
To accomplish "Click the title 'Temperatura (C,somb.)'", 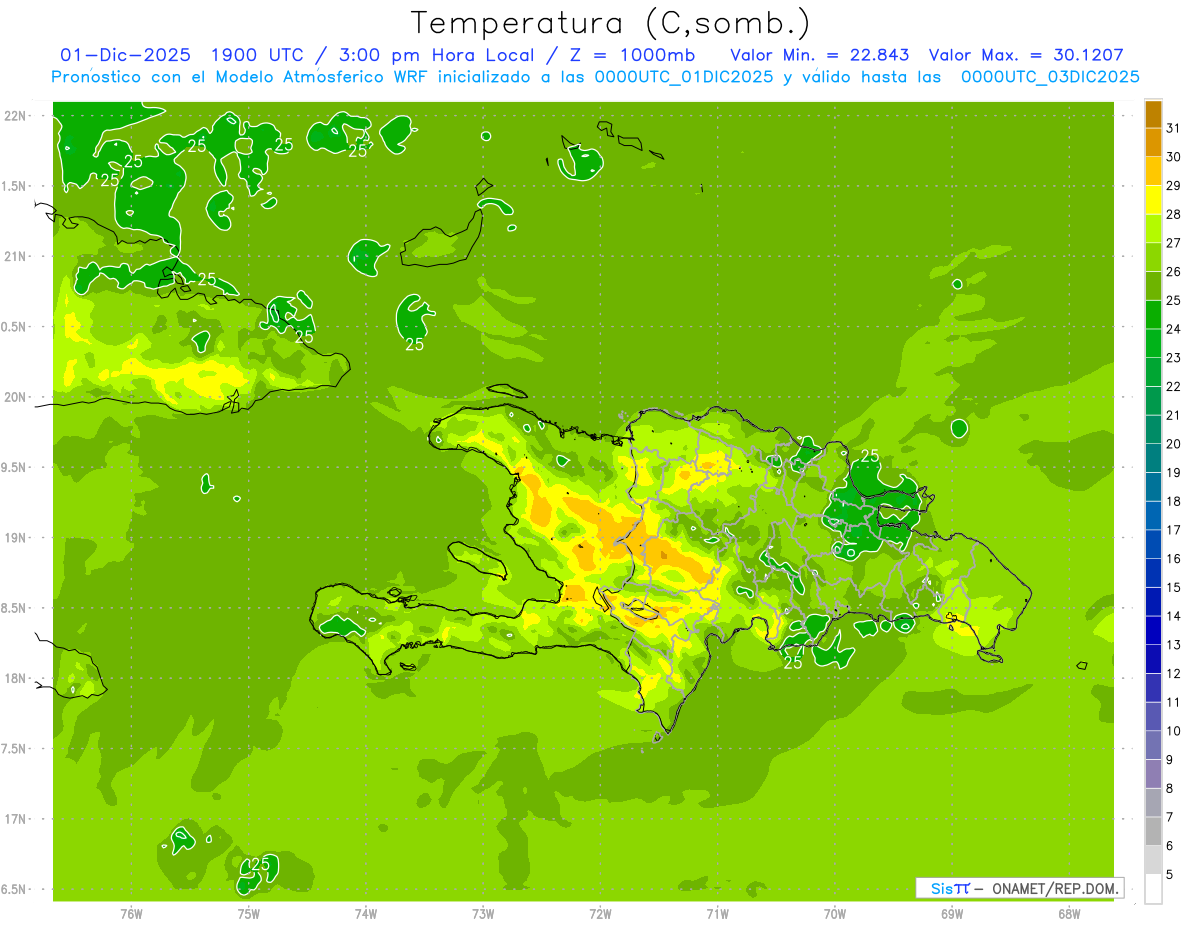I will [x=610, y=23].
